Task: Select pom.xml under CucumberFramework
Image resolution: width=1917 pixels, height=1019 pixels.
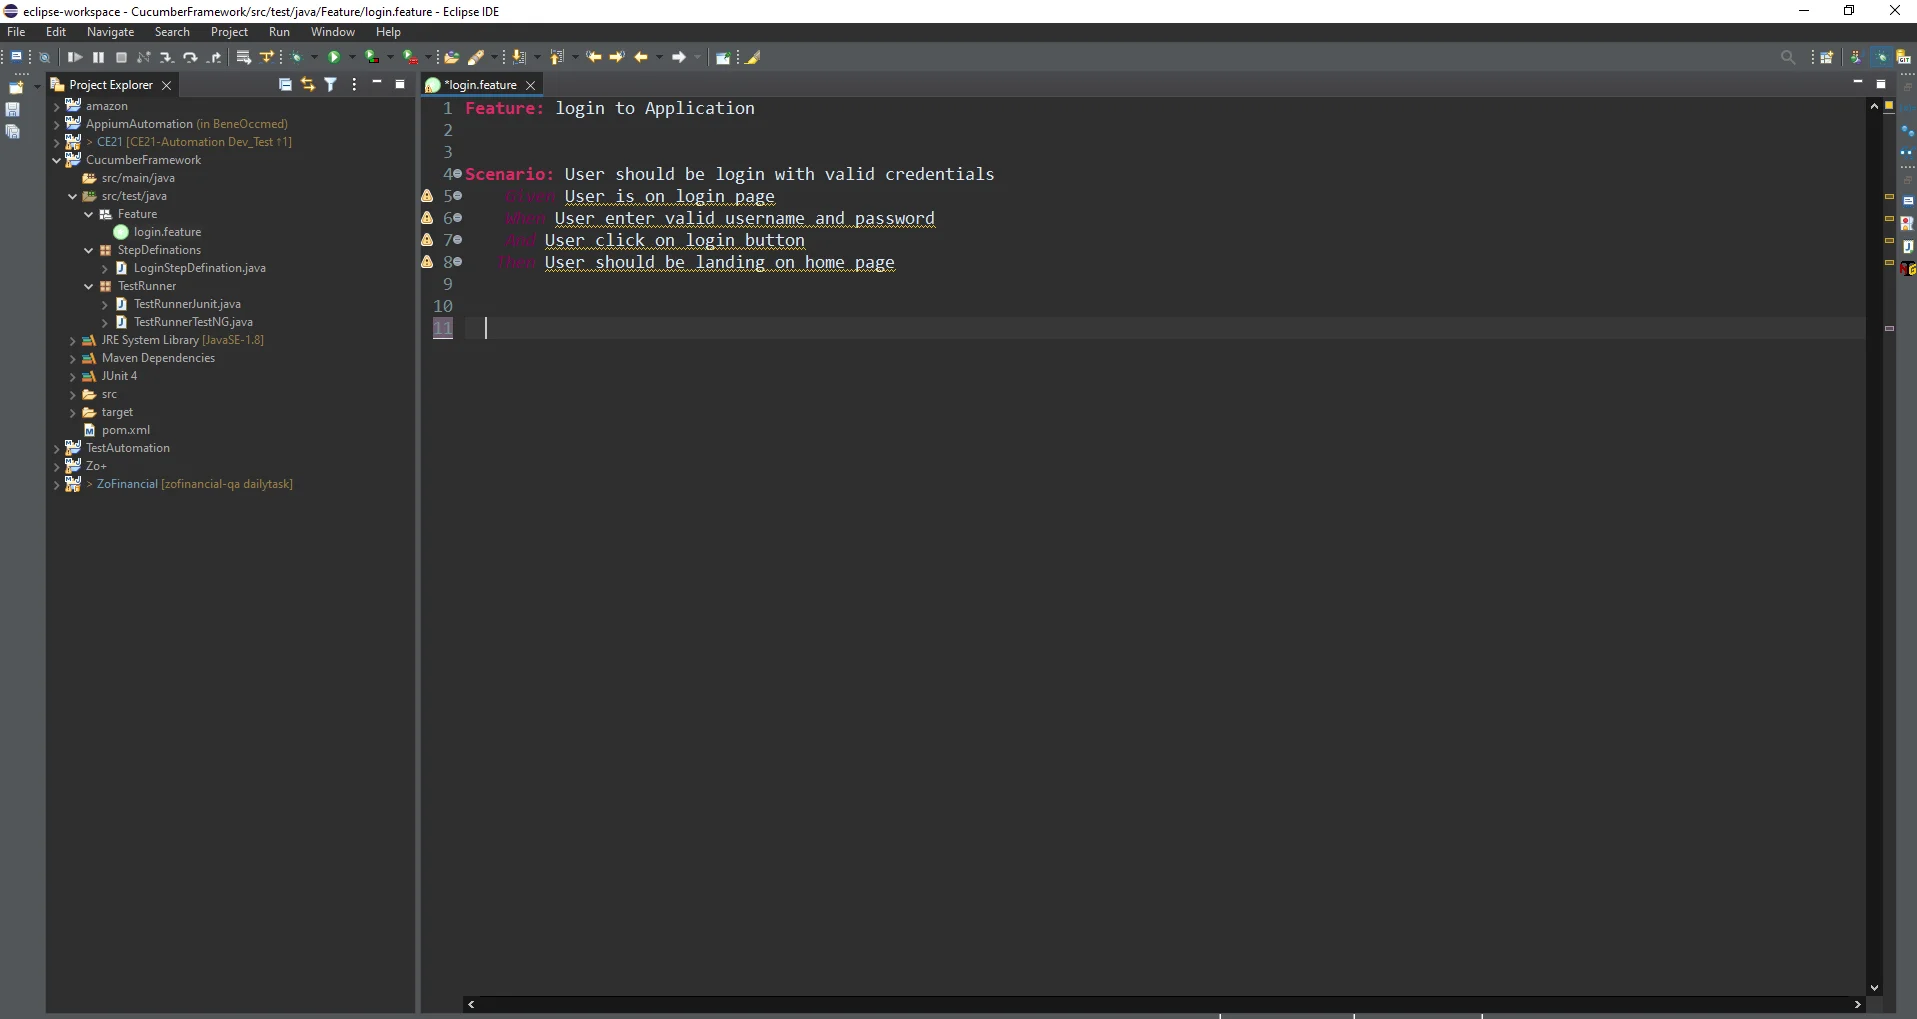Action: pyautogui.click(x=126, y=431)
